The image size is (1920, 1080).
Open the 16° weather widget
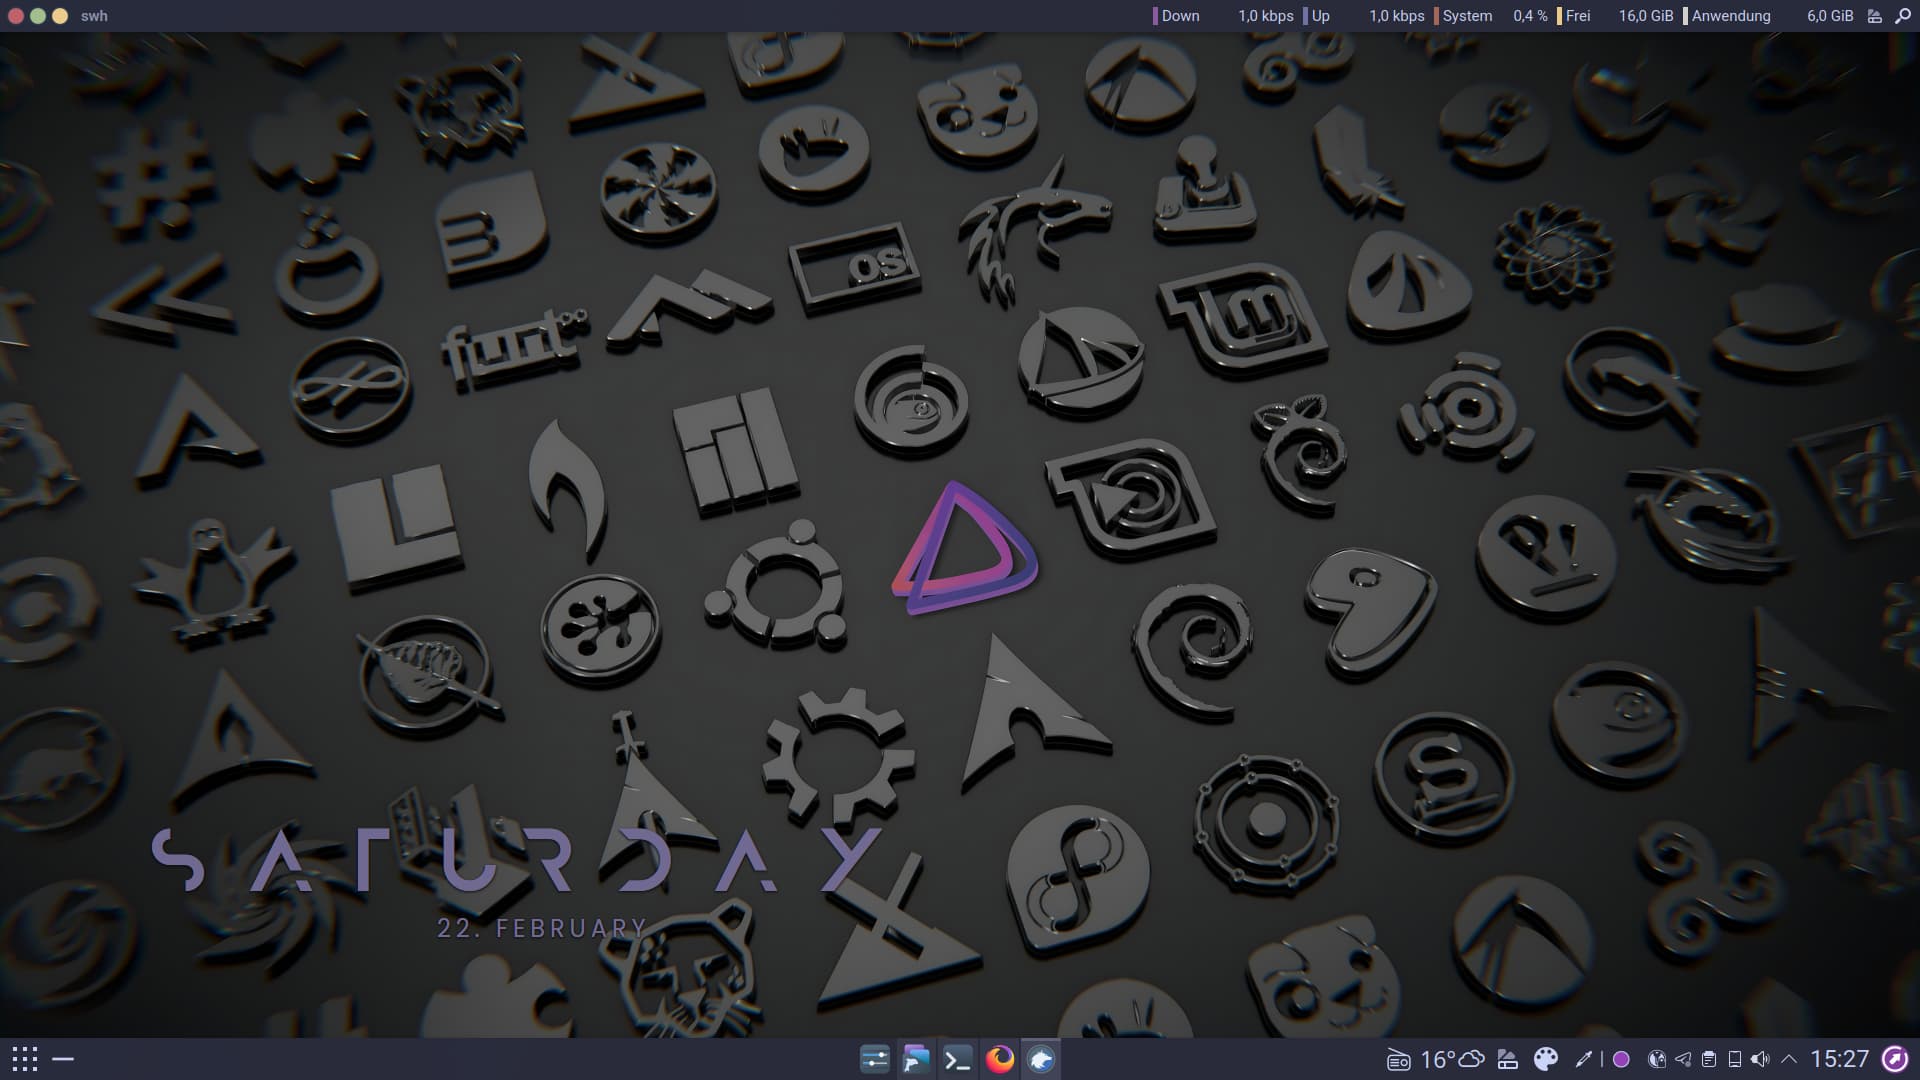click(x=1452, y=1059)
